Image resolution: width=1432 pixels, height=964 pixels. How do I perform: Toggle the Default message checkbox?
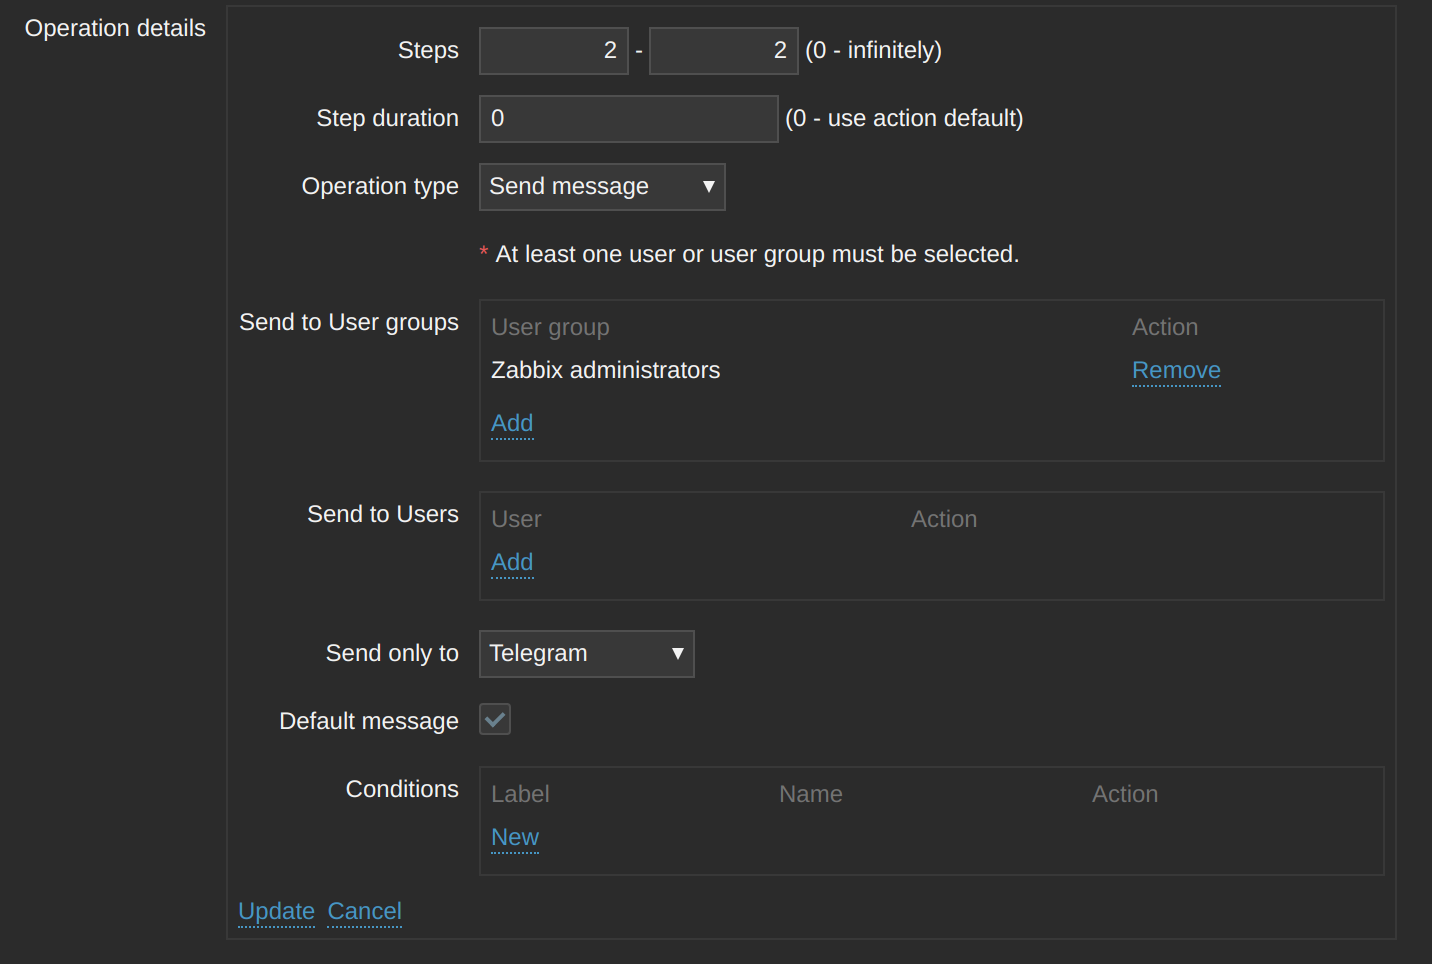coord(495,720)
